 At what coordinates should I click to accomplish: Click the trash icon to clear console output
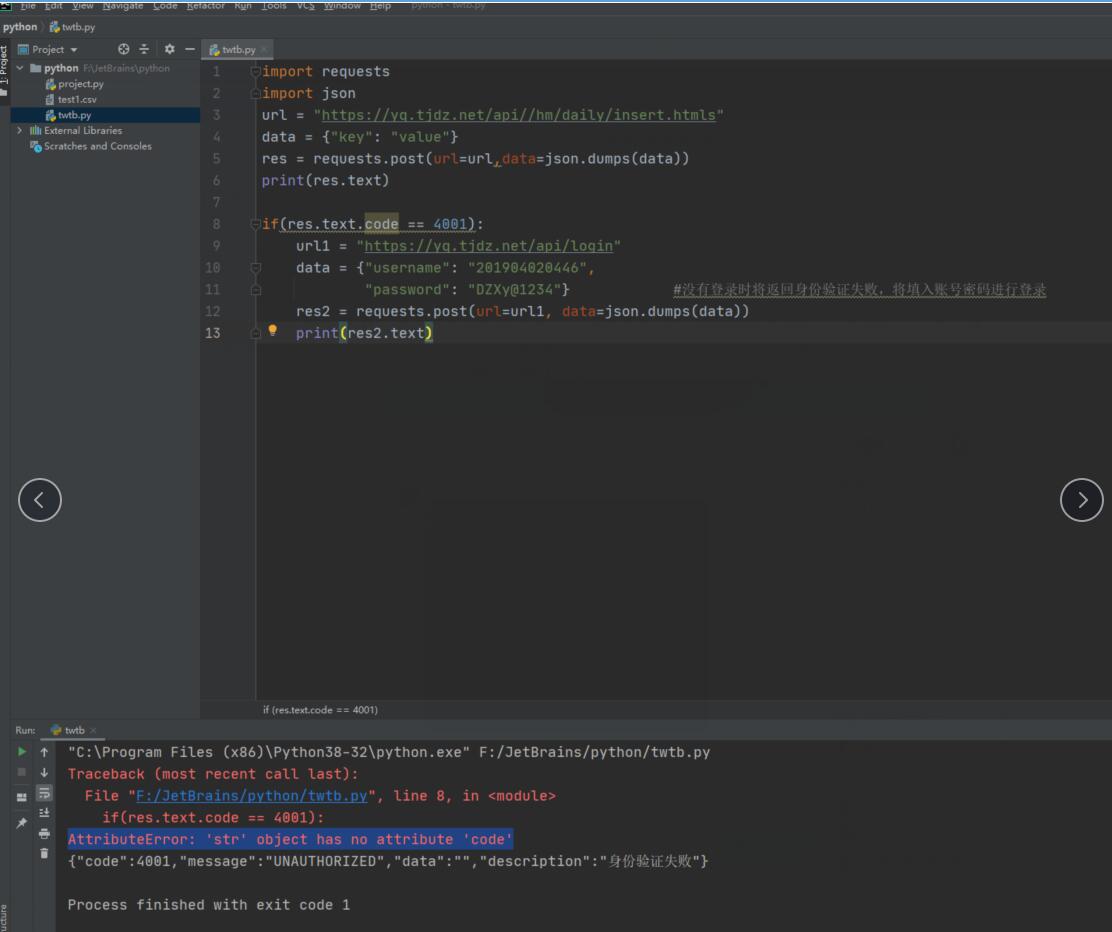pyautogui.click(x=44, y=853)
